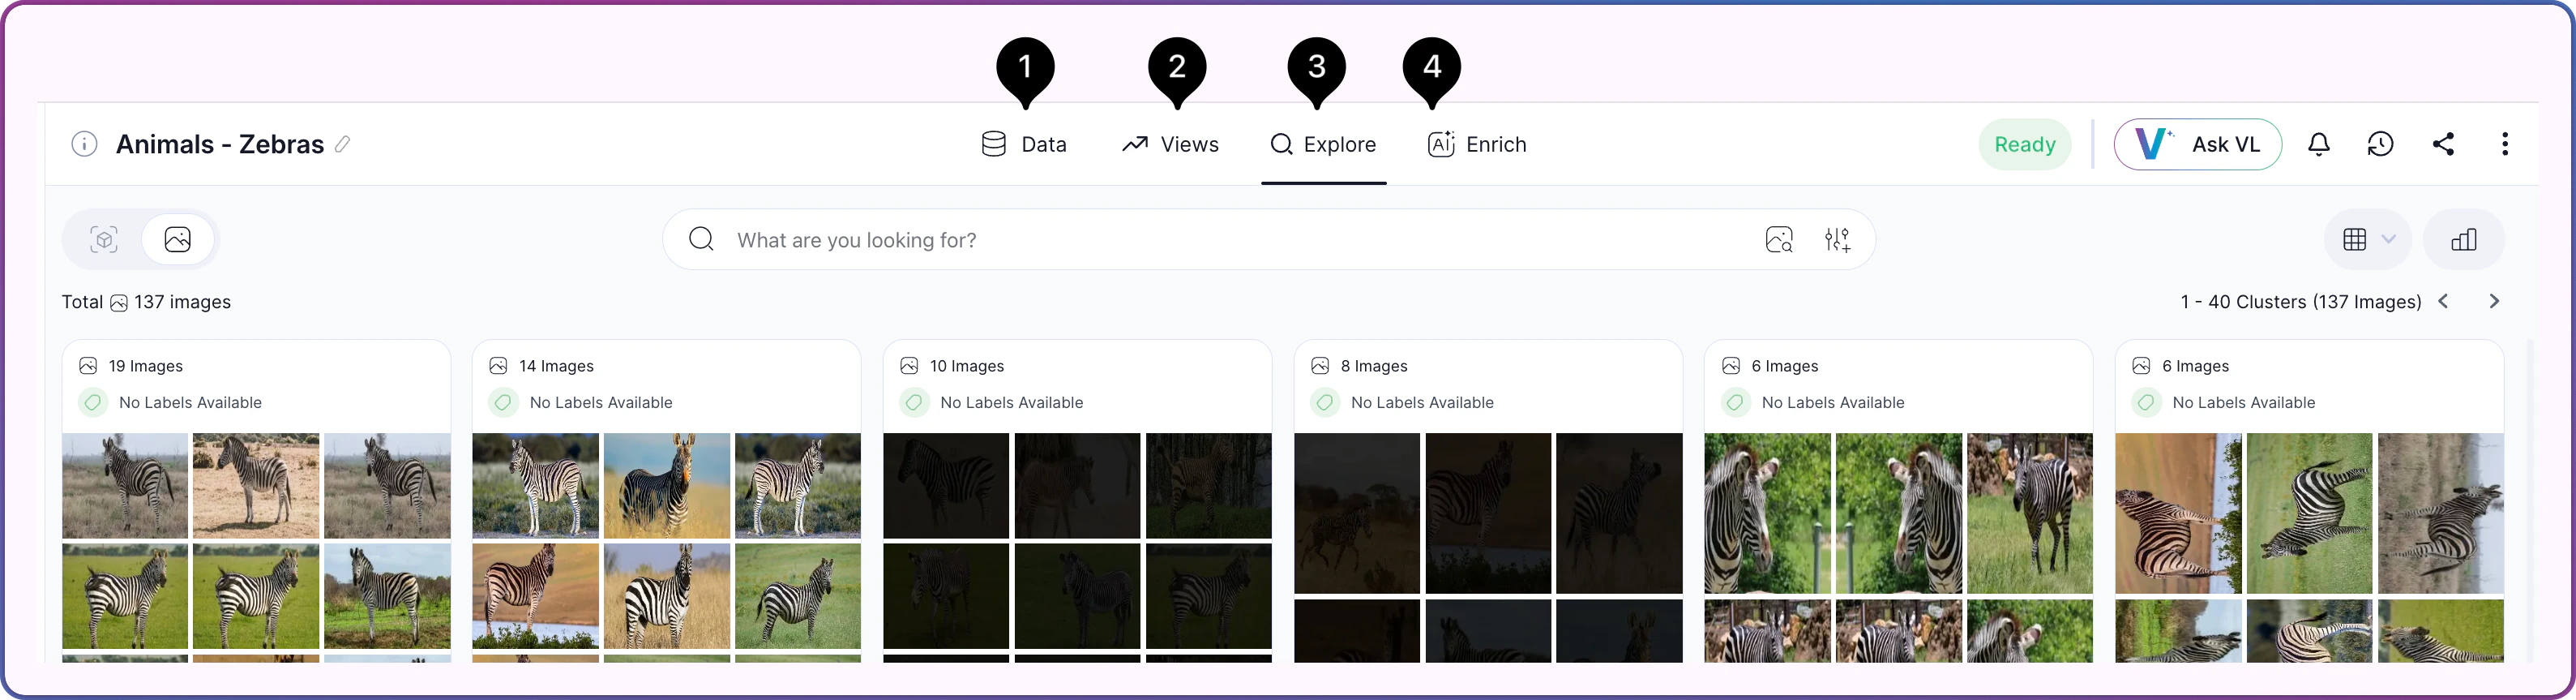Edit dataset name with pencil icon
The height and width of the screenshot is (700, 2576).
pyautogui.click(x=343, y=144)
